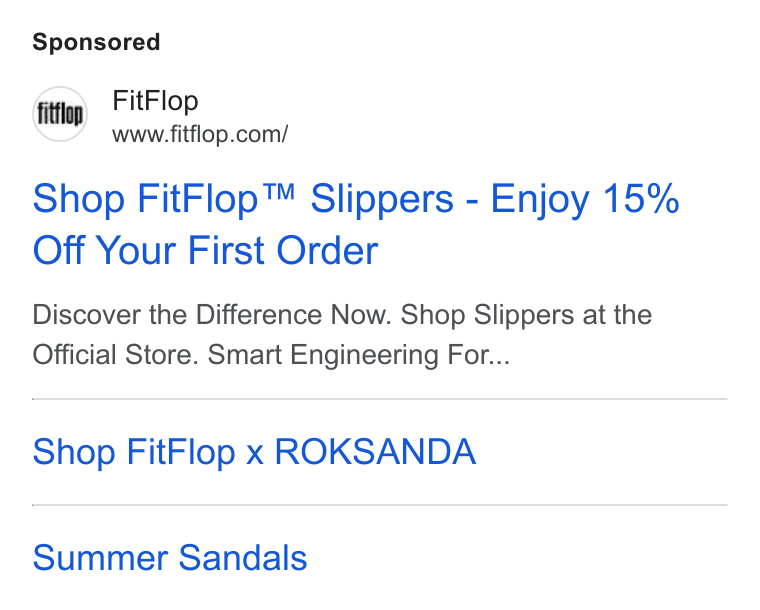The height and width of the screenshot is (610, 760).
Task: Click the word Slippers in the blue headline
Action: pyautogui.click(x=382, y=199)
